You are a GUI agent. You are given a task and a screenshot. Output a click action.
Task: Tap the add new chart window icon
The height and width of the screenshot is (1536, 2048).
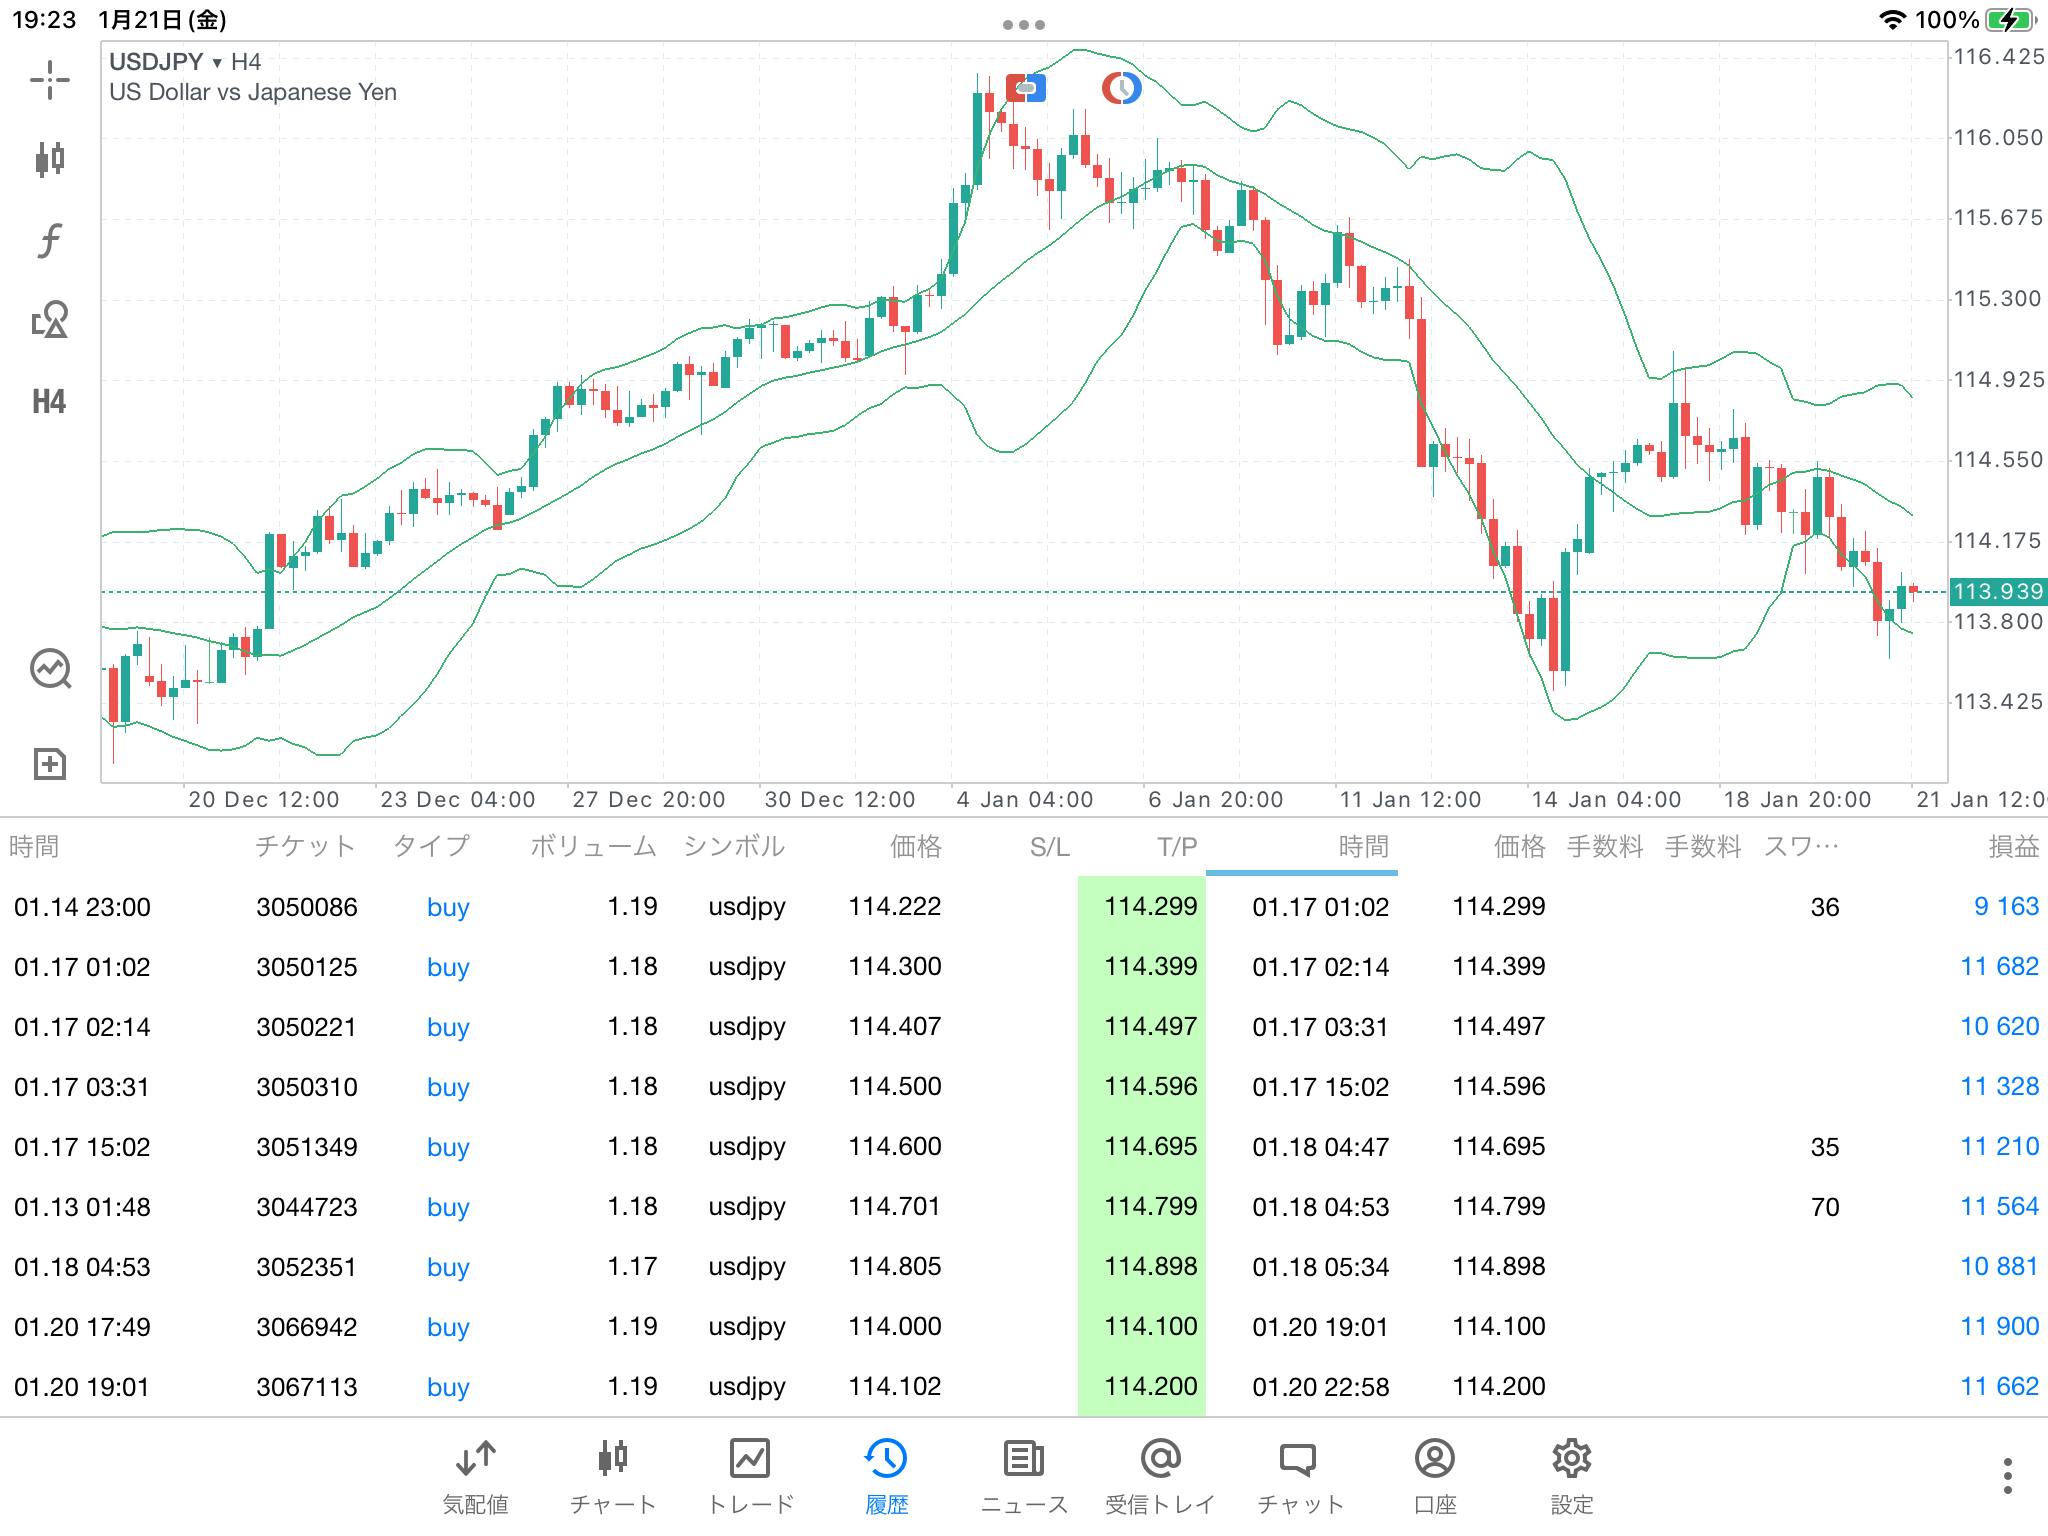(49, 764)
